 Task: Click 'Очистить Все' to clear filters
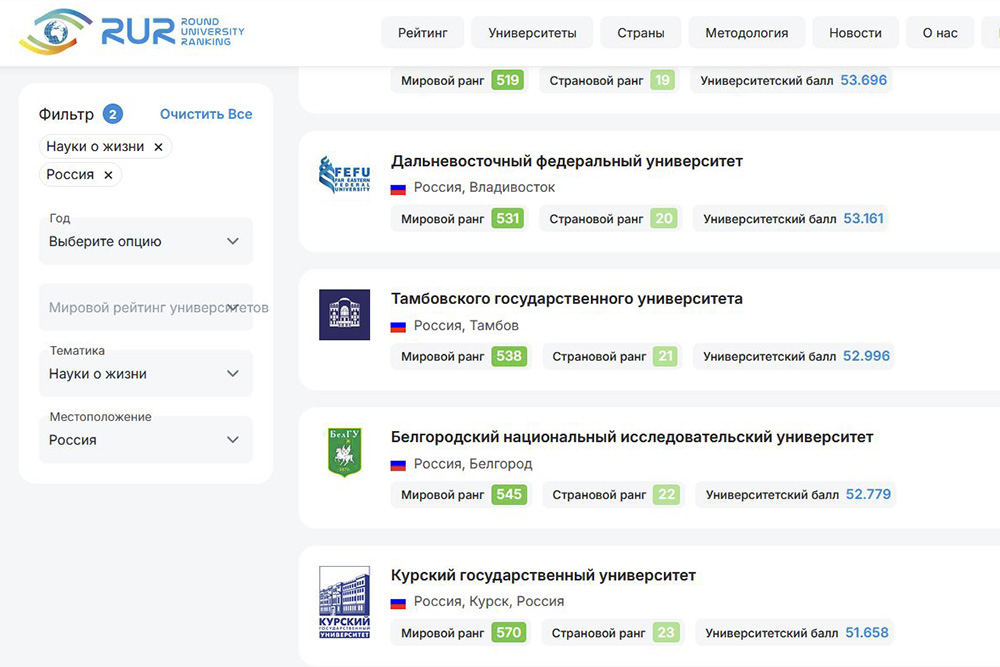[206, 114]
